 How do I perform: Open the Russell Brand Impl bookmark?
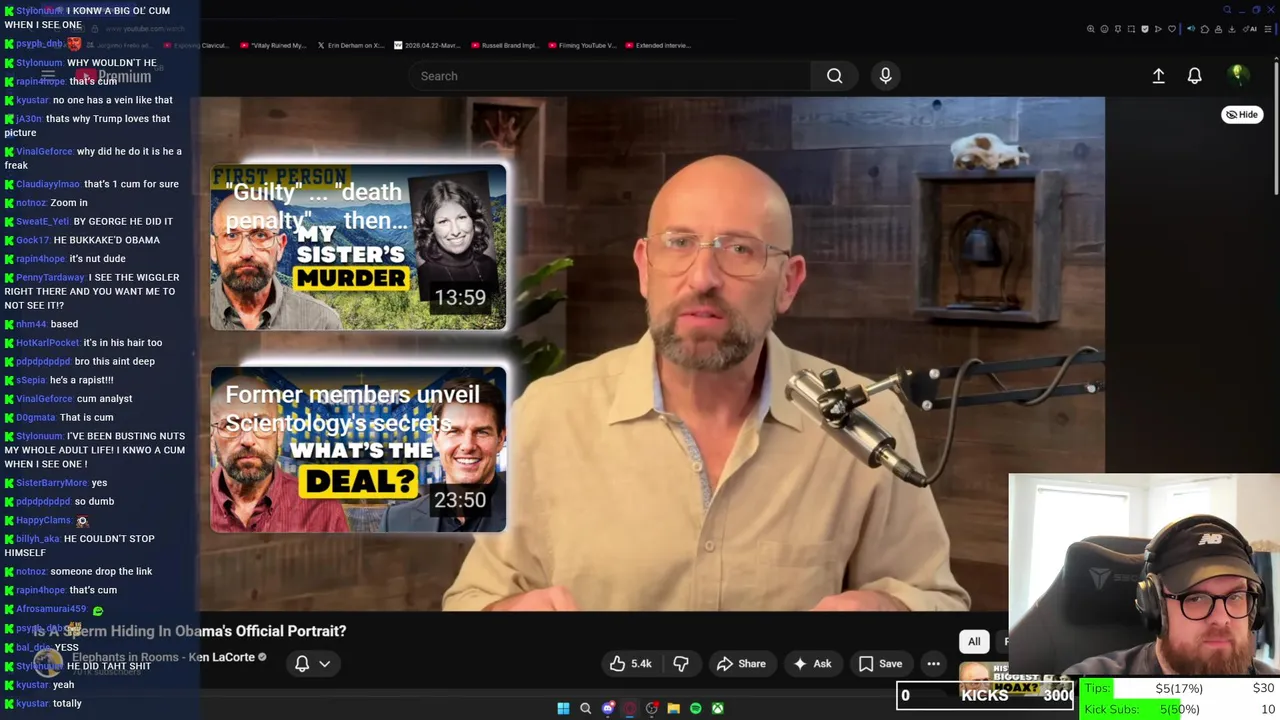(x=503, y=45)
